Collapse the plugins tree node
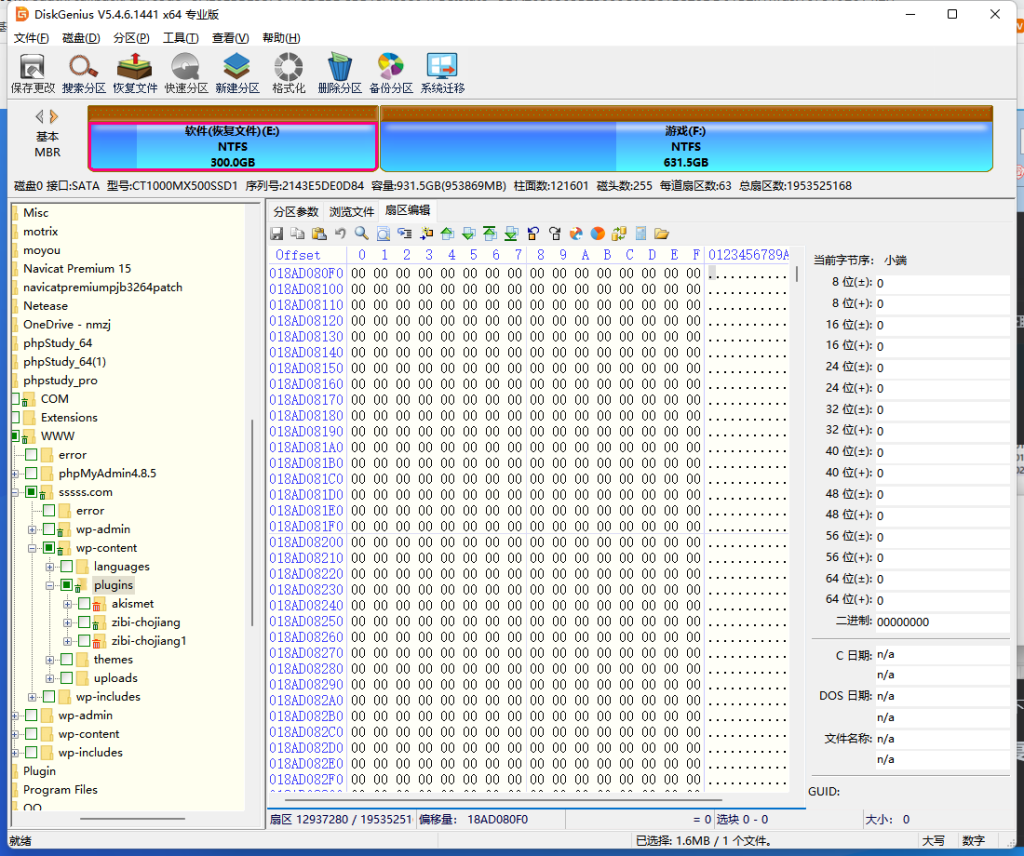This screenshot has width=1024, height=856. coord(49,585)
